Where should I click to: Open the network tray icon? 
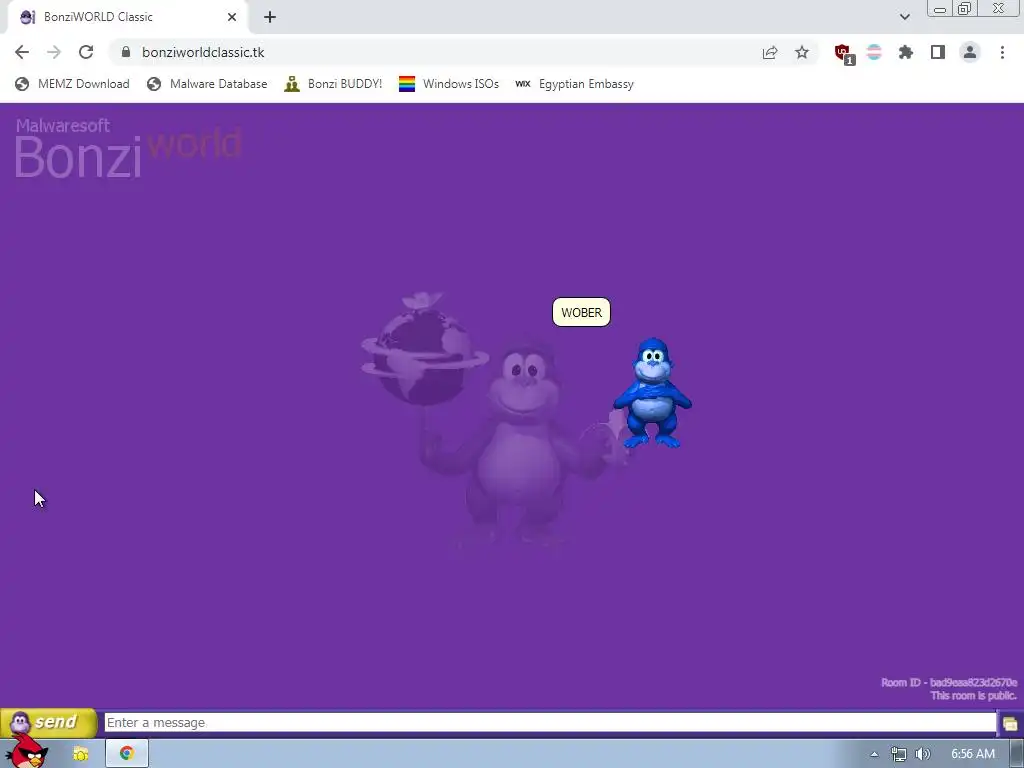(899, 754)
